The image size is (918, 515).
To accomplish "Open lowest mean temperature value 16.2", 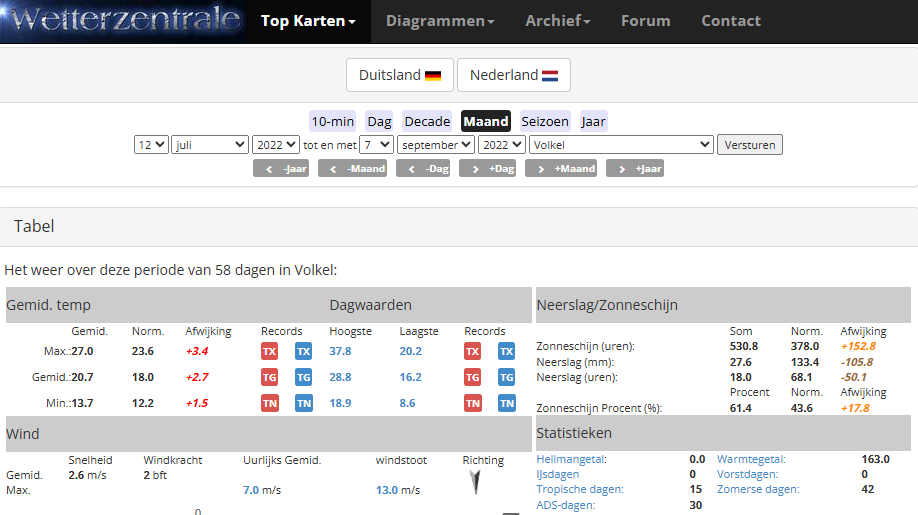I will coord(410,377).
